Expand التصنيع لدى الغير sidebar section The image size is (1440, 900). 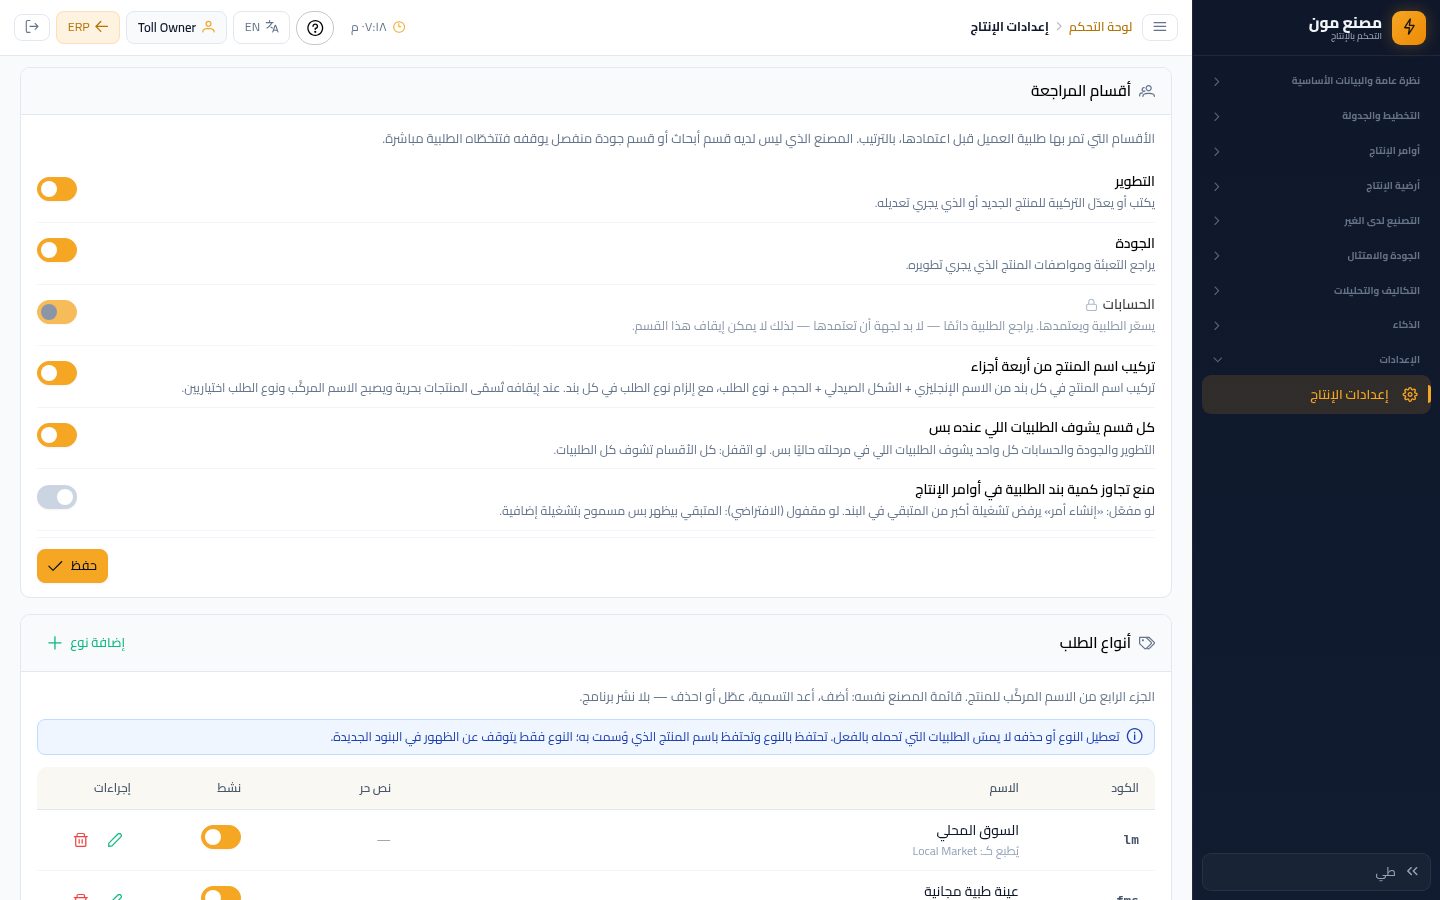tap(1316, 221)
